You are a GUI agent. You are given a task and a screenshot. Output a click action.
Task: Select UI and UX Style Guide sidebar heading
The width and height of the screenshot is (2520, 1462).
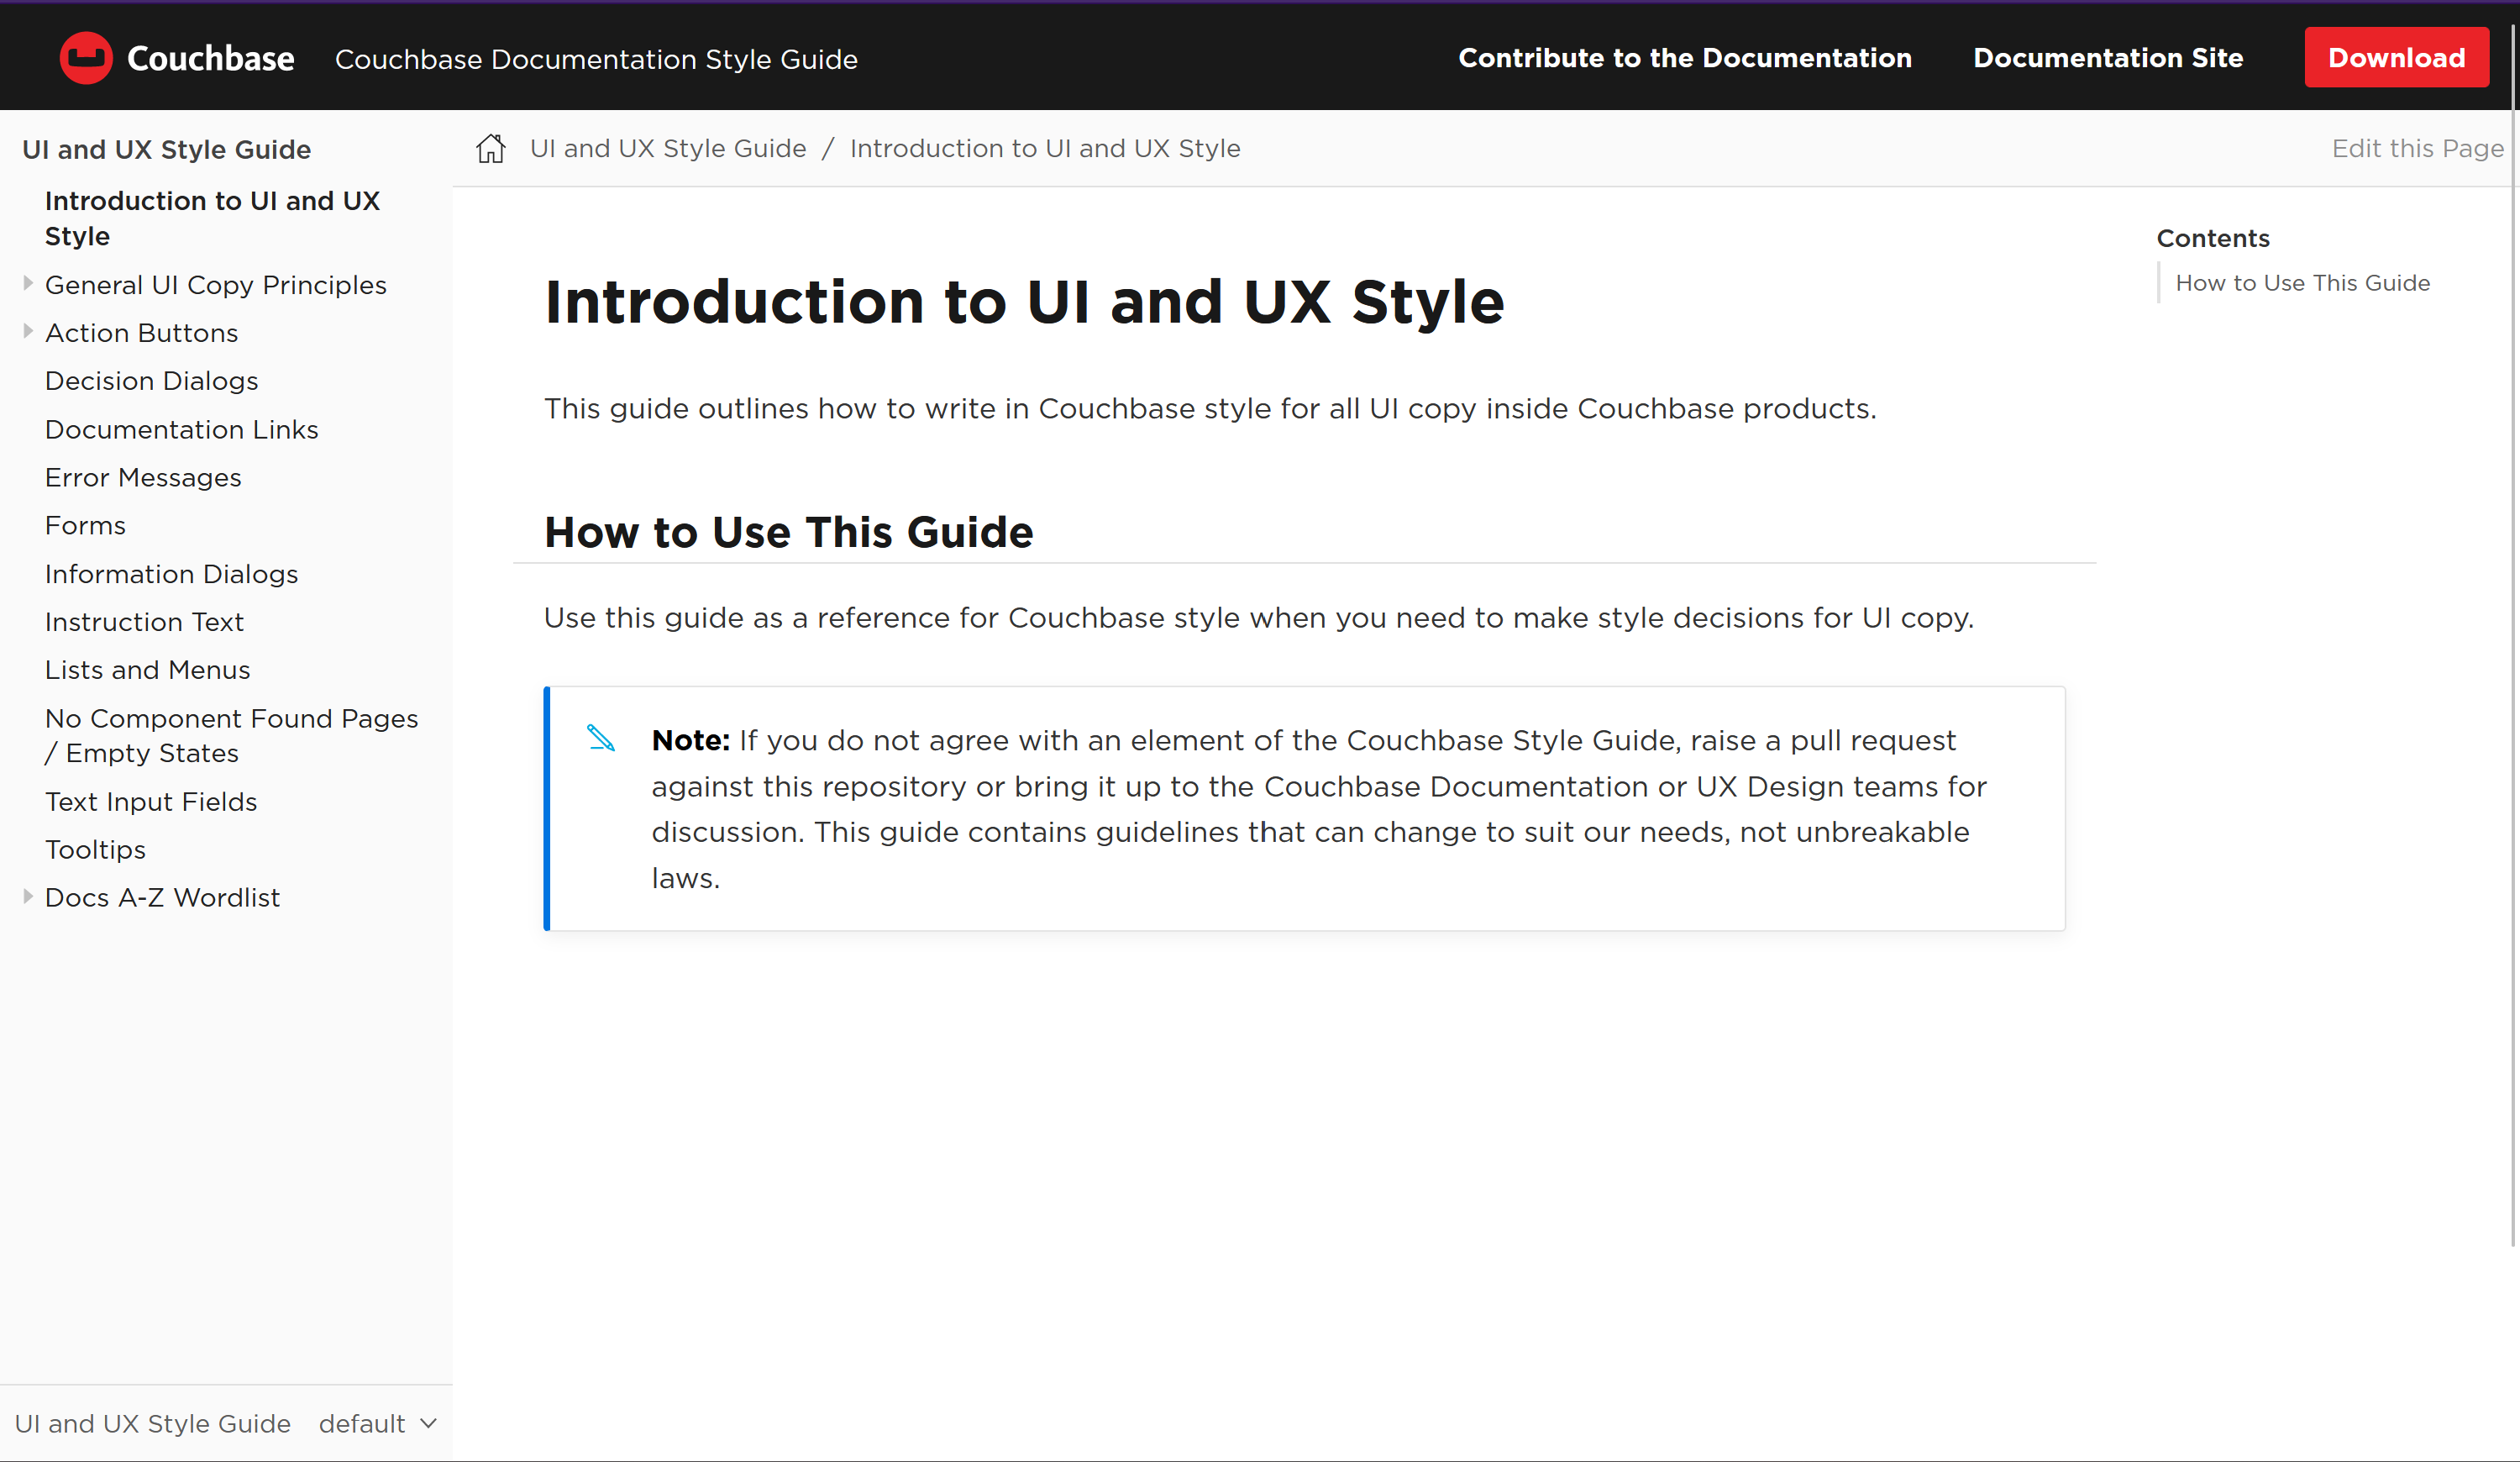[x=167, y=149]
